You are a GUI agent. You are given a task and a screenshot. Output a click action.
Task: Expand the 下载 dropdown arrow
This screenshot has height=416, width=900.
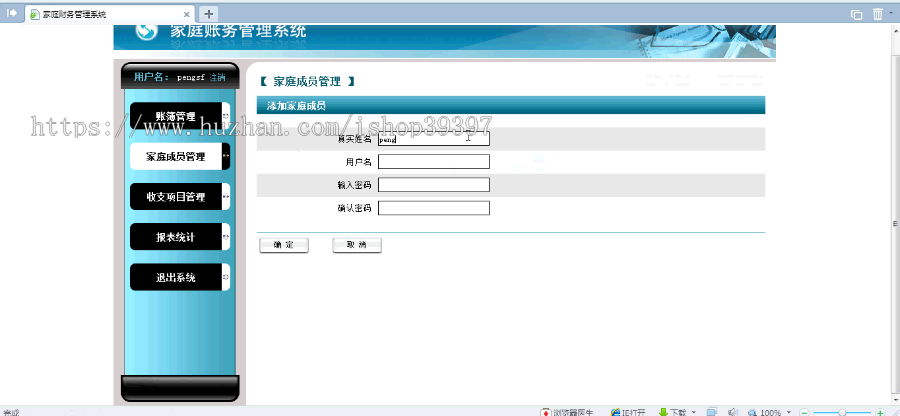coord(694,412)
